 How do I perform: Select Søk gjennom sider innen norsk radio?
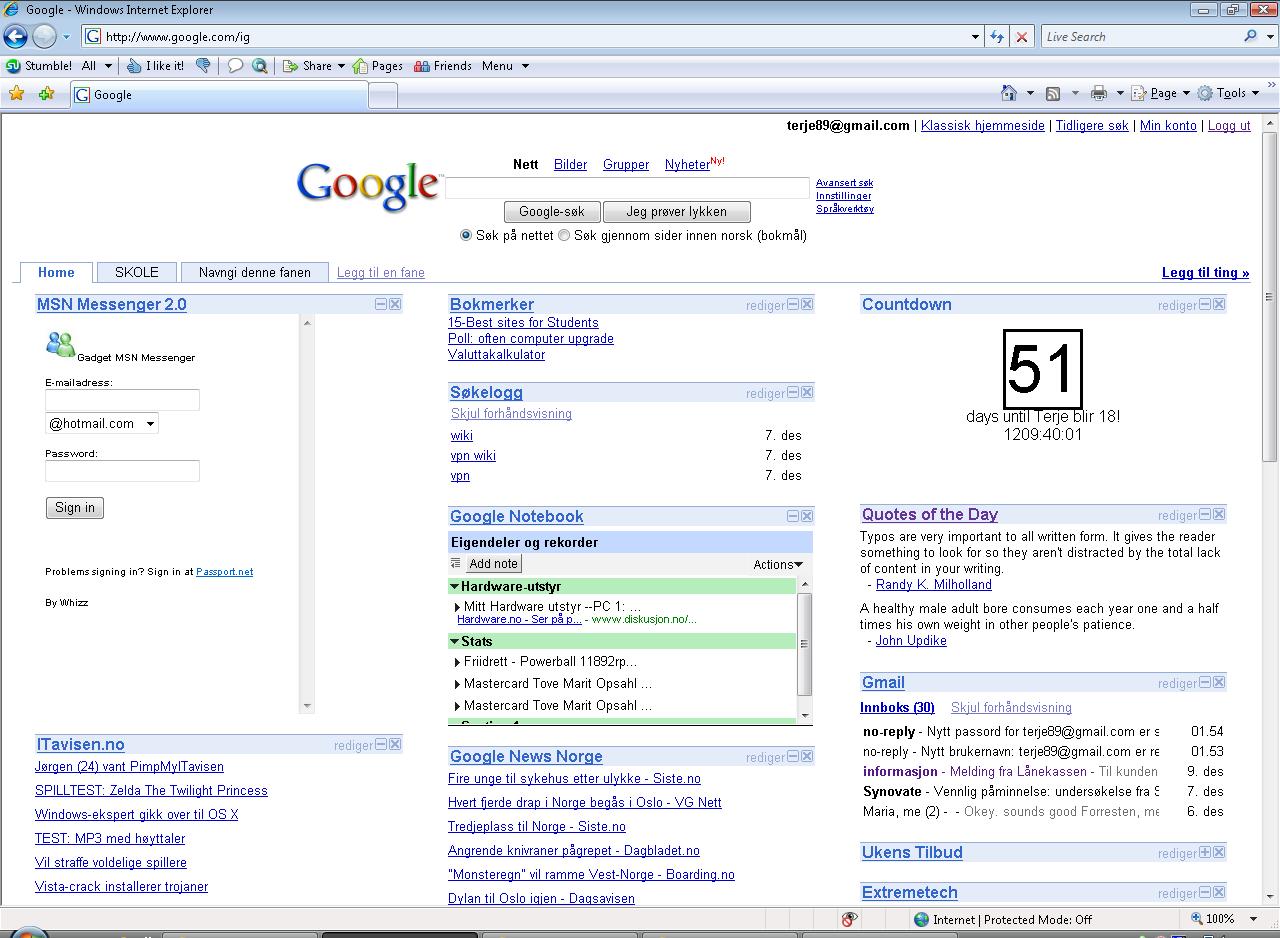coord(564,236)
